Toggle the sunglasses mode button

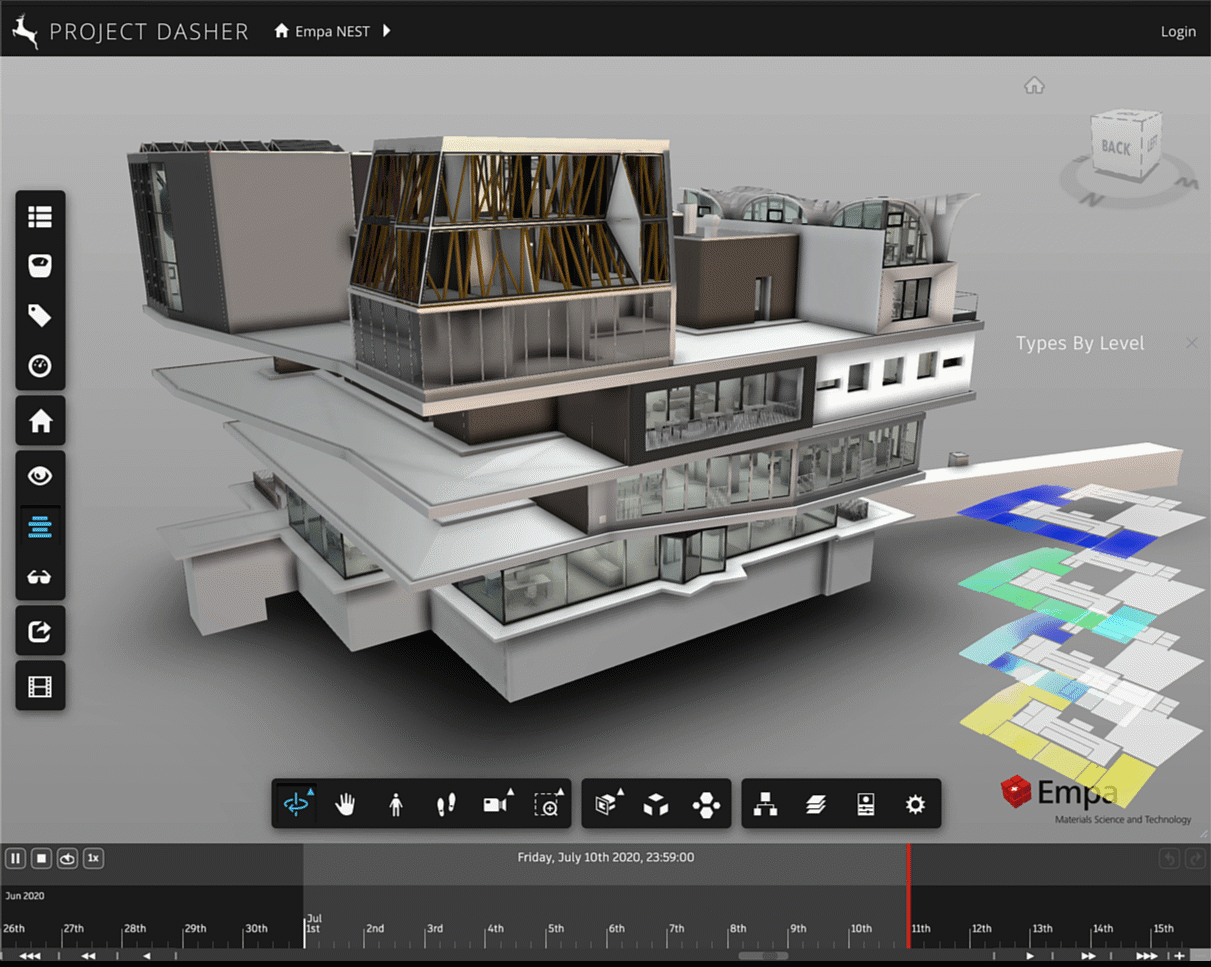[x=40, y=577]
